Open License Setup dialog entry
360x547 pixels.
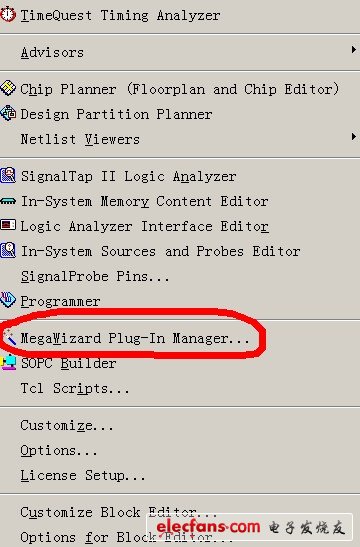tap(83, 475)
